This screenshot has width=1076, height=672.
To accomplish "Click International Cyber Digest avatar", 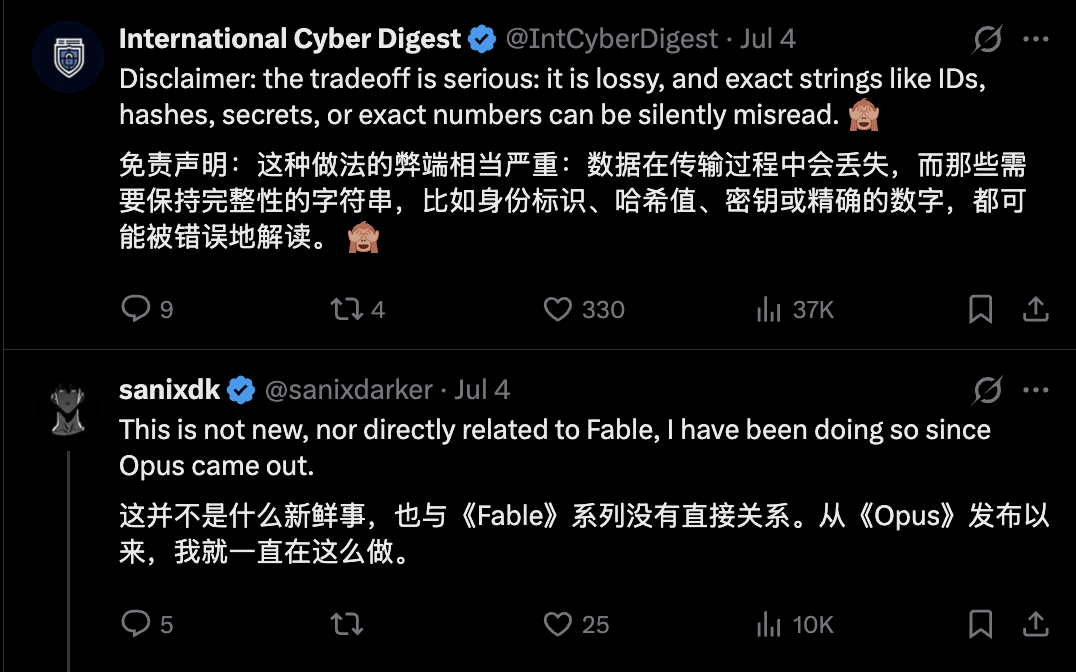I will [68, 58].
